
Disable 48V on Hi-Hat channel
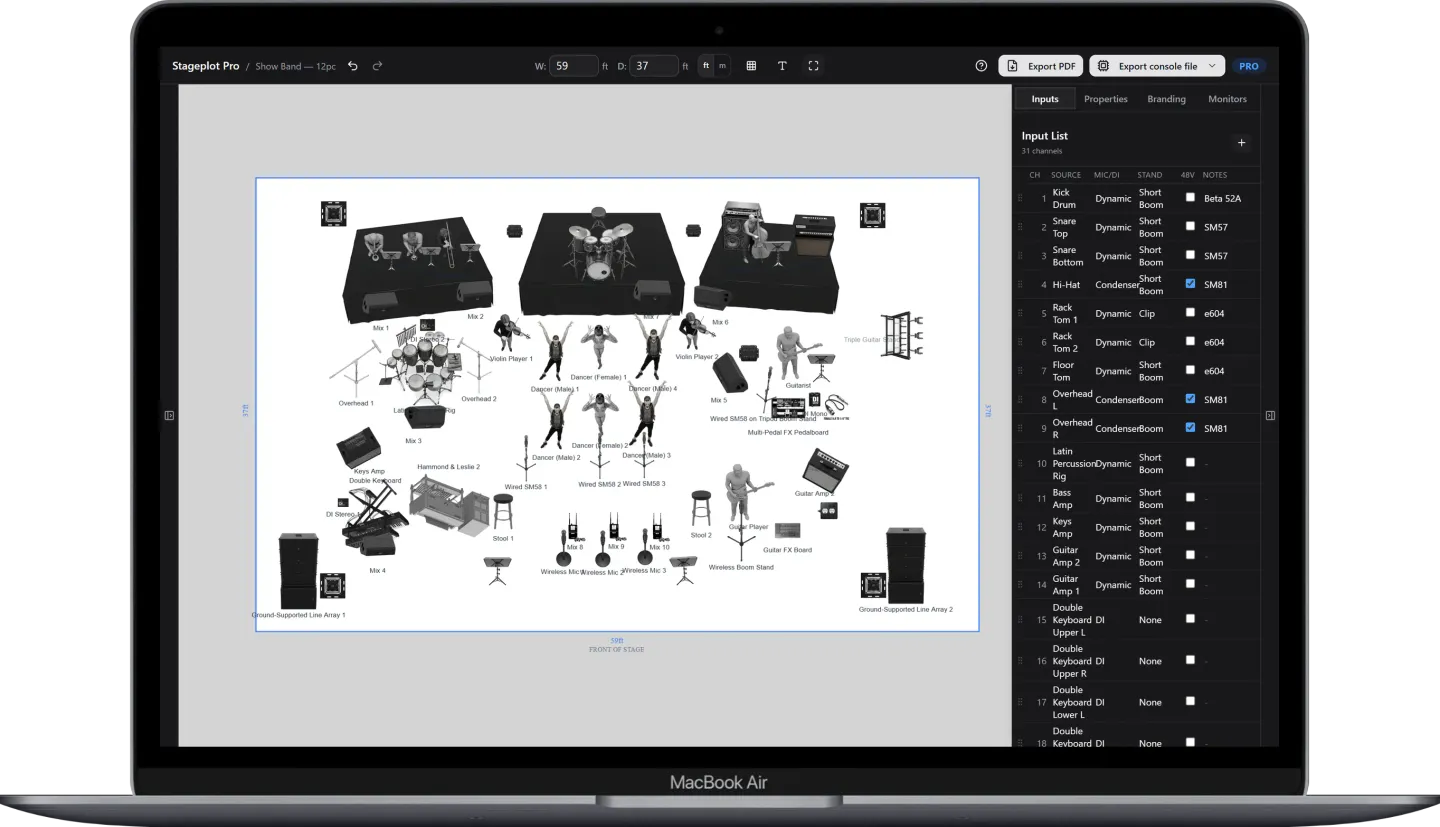click(1190, 283)
